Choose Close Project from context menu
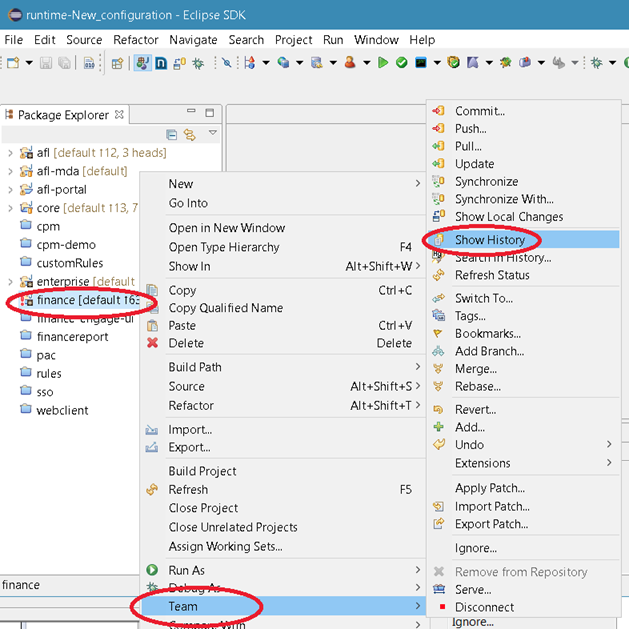This screenshot has width=629, height=629. click(x=203, y=508)
